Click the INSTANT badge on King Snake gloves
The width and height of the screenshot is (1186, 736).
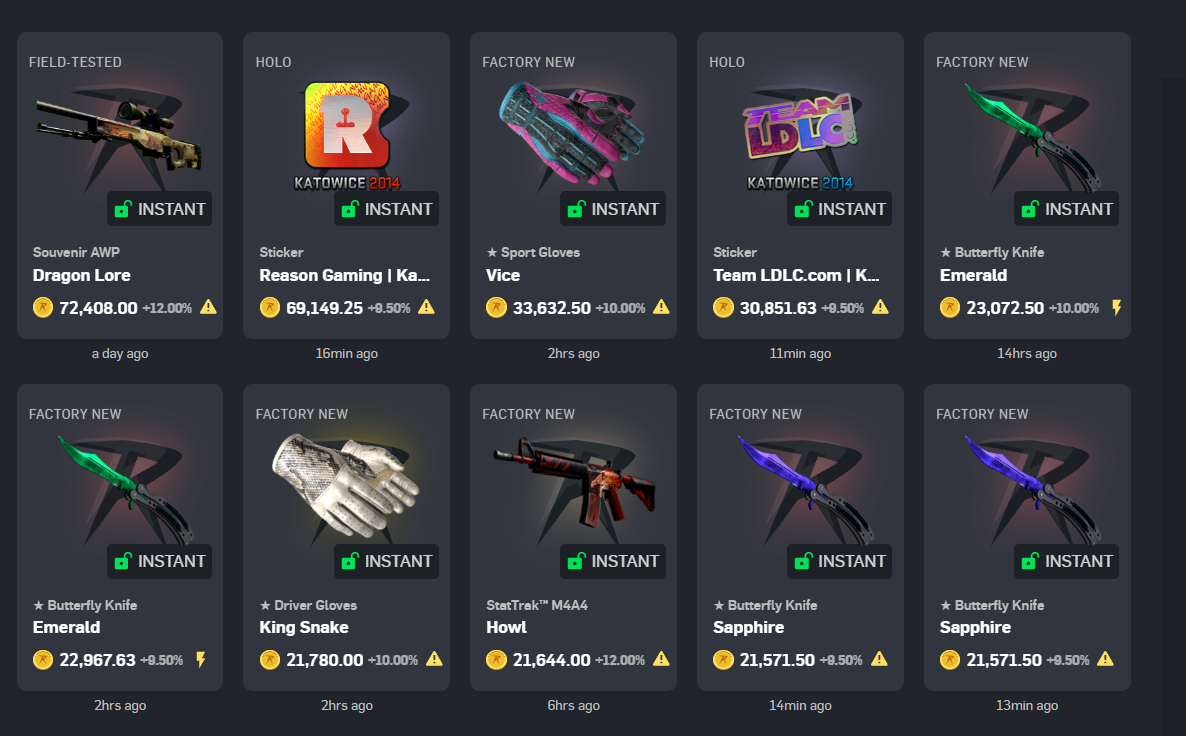387,561
